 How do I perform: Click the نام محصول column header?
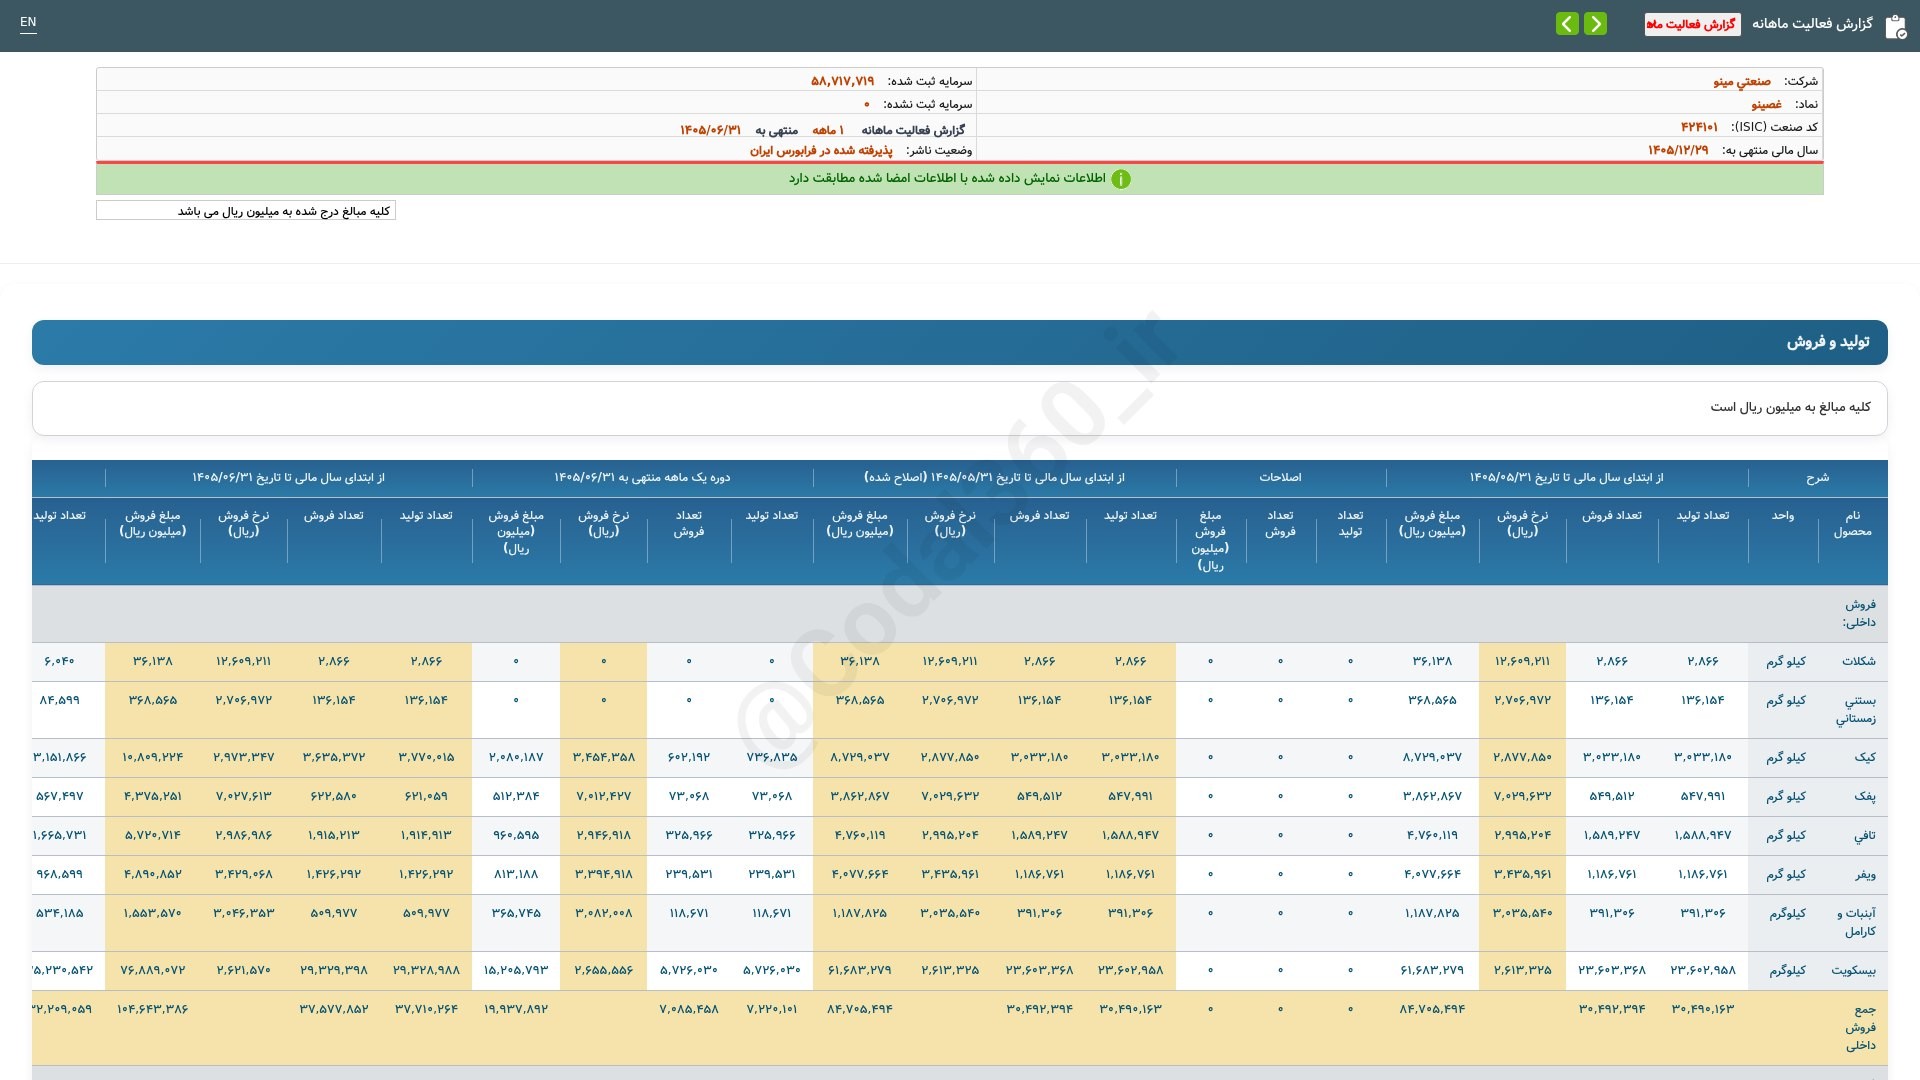tap(1852, 524)
